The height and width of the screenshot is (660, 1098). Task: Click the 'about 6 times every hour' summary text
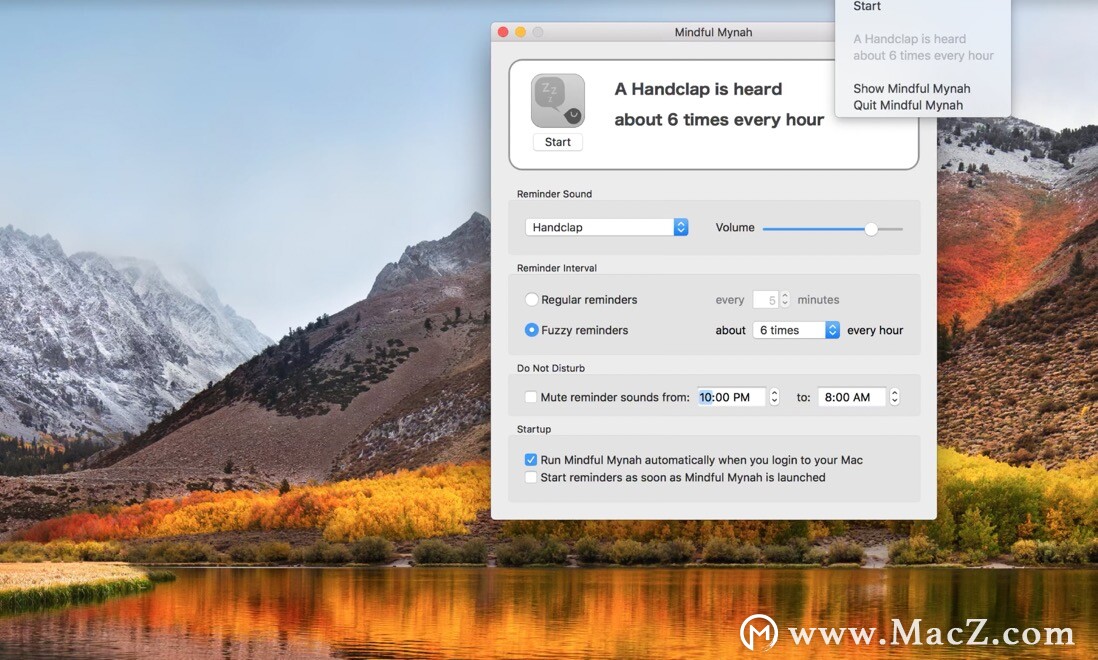coord(719,120)
